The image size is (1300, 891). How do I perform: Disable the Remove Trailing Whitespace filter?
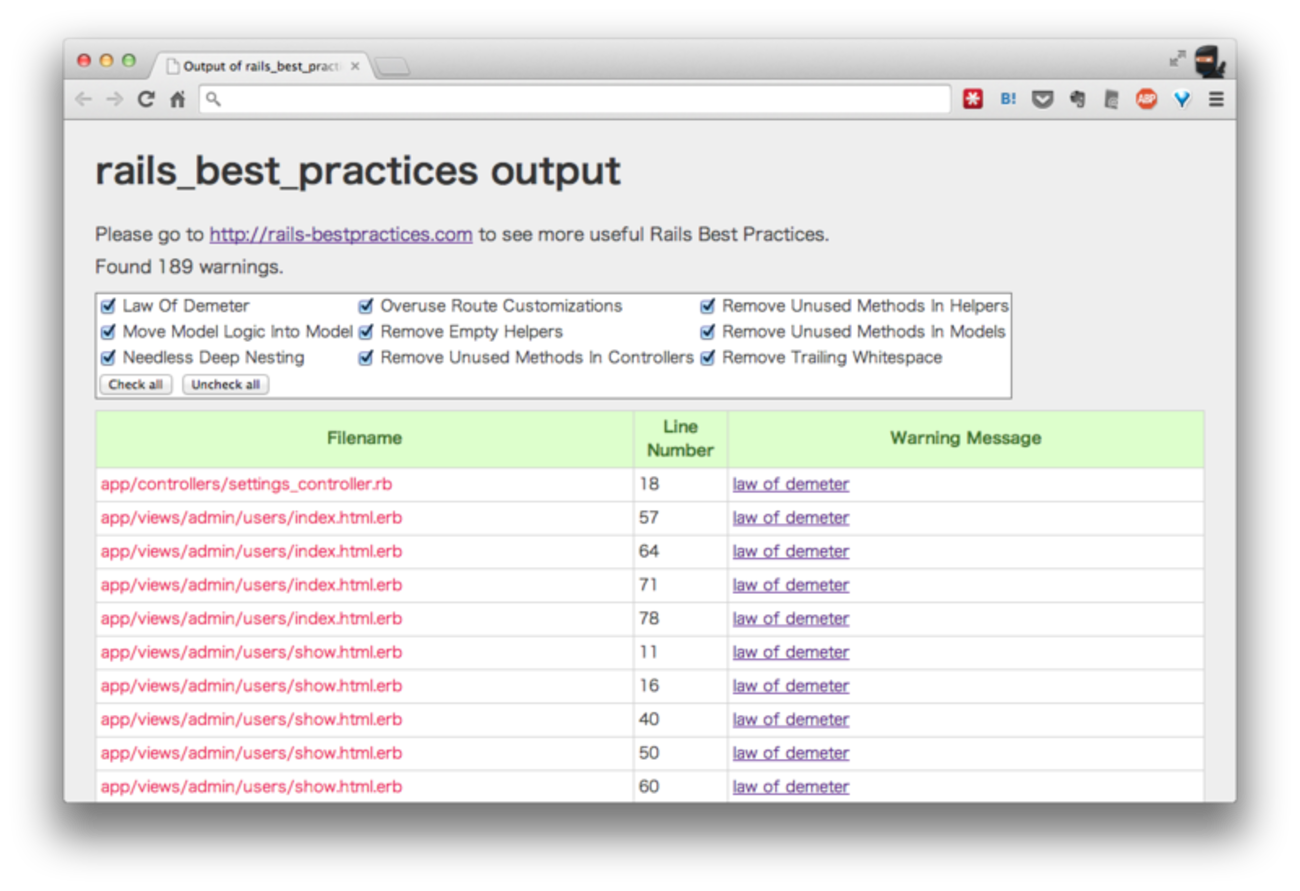pyautogui.click(x=708, y=358)
